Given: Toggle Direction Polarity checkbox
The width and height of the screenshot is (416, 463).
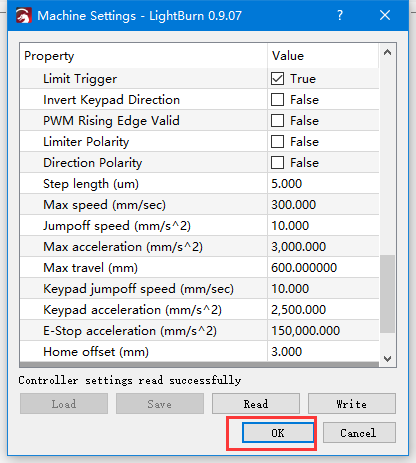Looking at the screenshot, I should tap(277, 163).
